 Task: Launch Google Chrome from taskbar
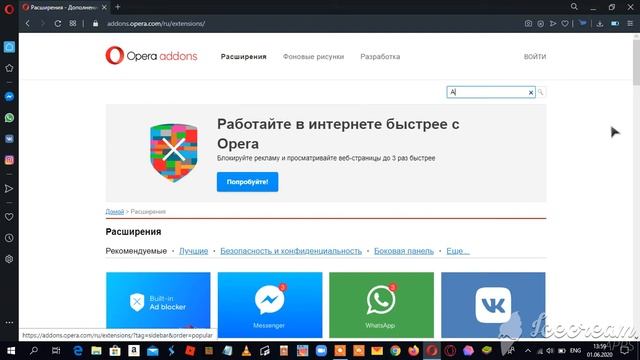click(395, 351)
